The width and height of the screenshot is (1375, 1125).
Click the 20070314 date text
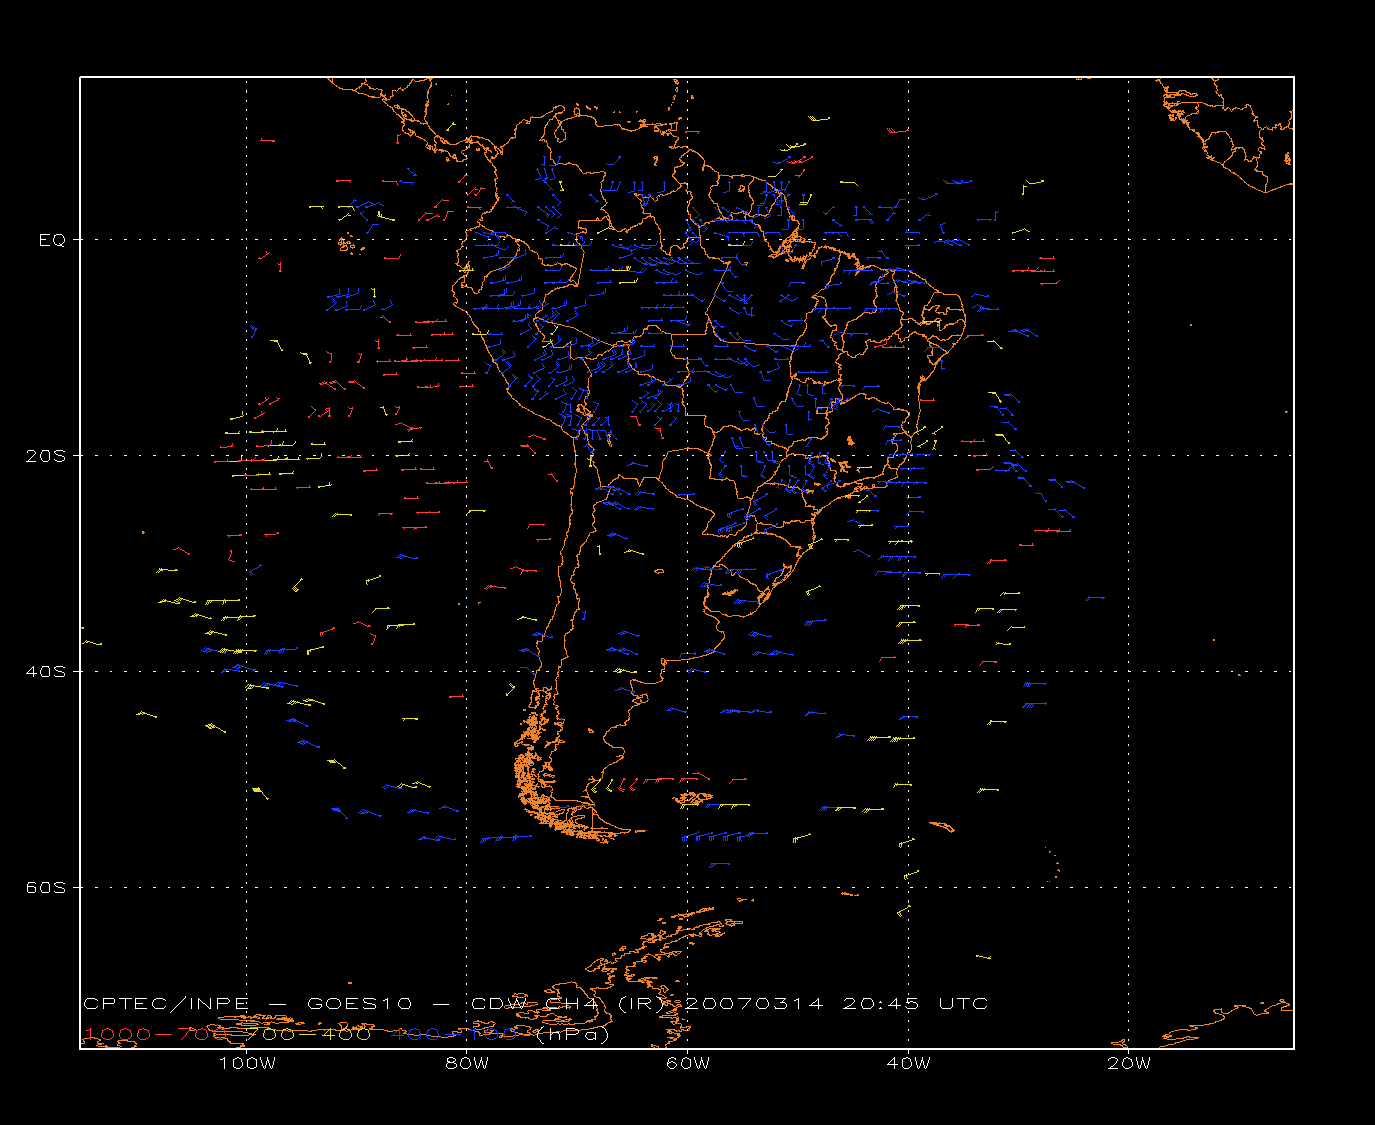[755, 1004]
